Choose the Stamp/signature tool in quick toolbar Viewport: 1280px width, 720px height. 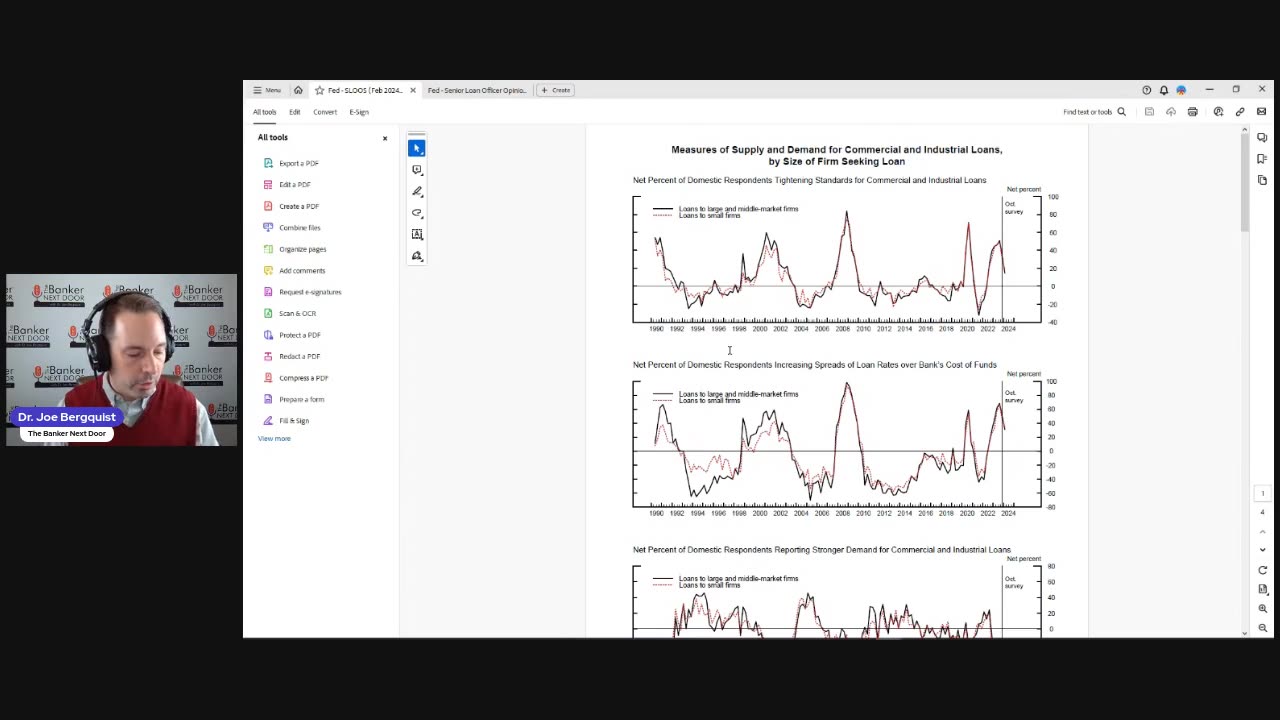417,256
